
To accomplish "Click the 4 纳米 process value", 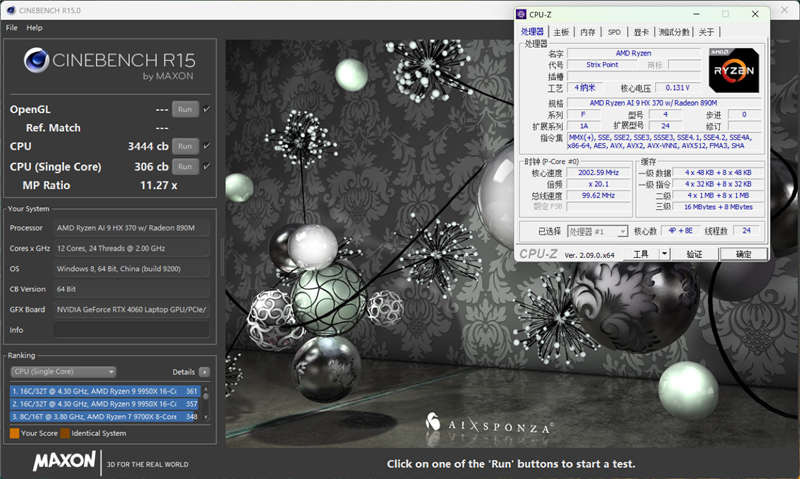I will coord(585,88).
